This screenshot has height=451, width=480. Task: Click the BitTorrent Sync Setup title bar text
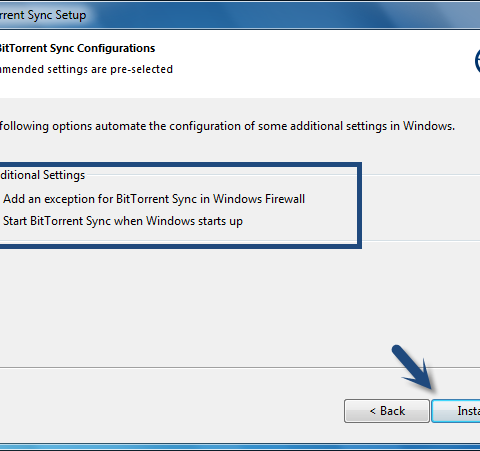point(43,15)
